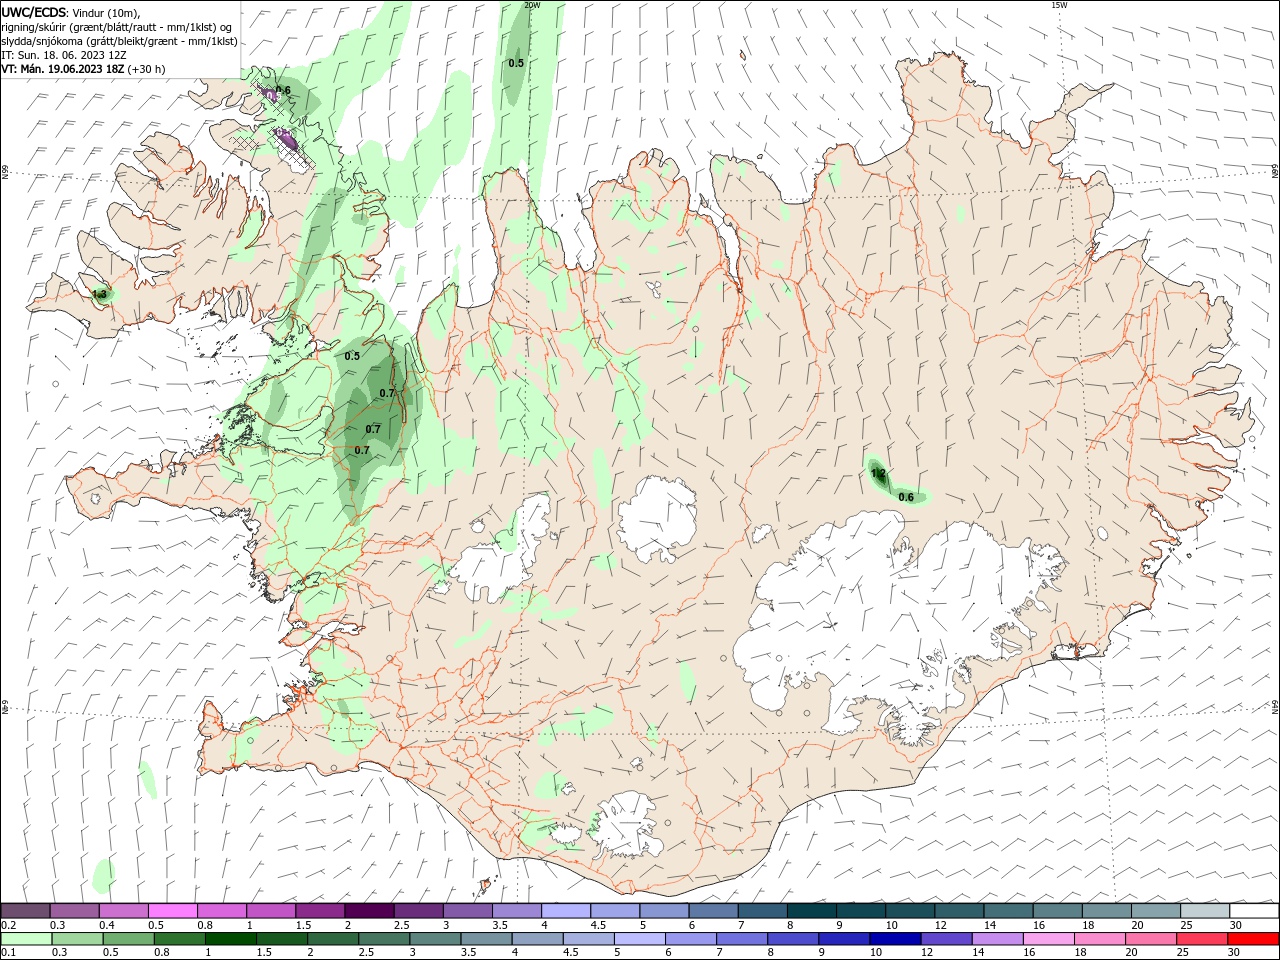The width and height of the screenshot is (1280, 960).
Task: Click the 30 label on the lower scale
Action: tap(1234, 953)
